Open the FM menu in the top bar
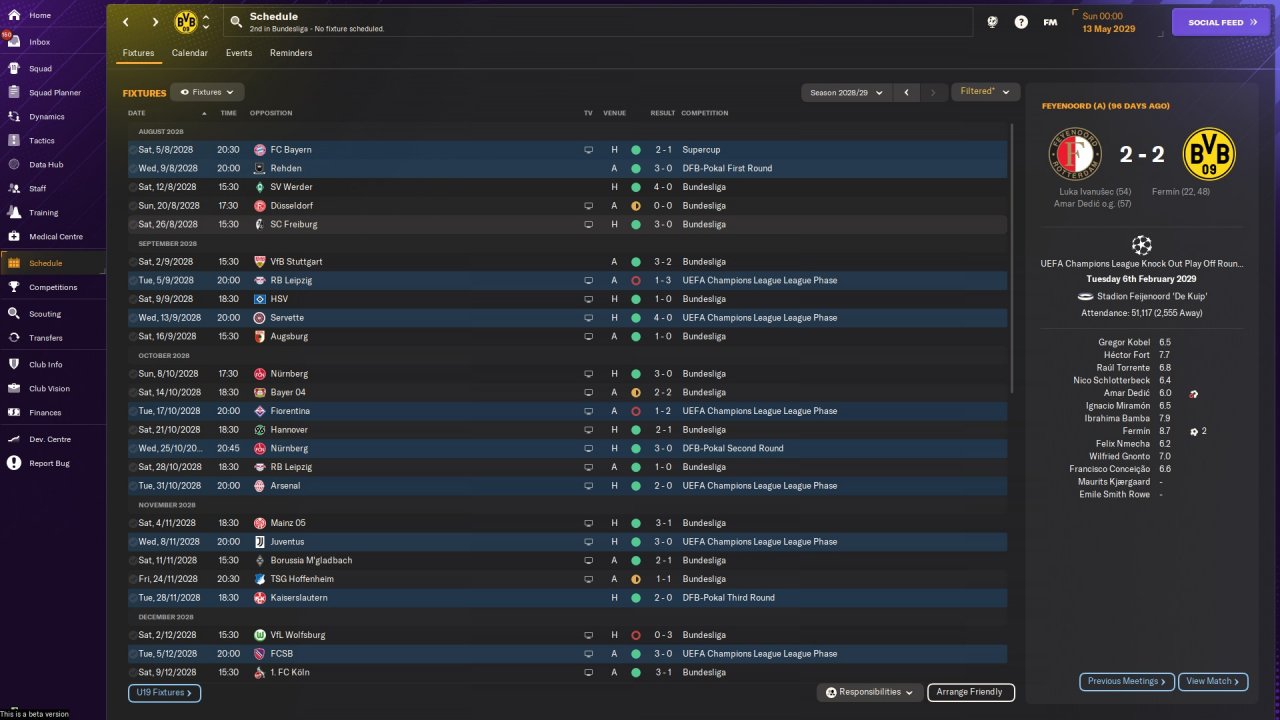1280x720 pixels. [1050, 22]
